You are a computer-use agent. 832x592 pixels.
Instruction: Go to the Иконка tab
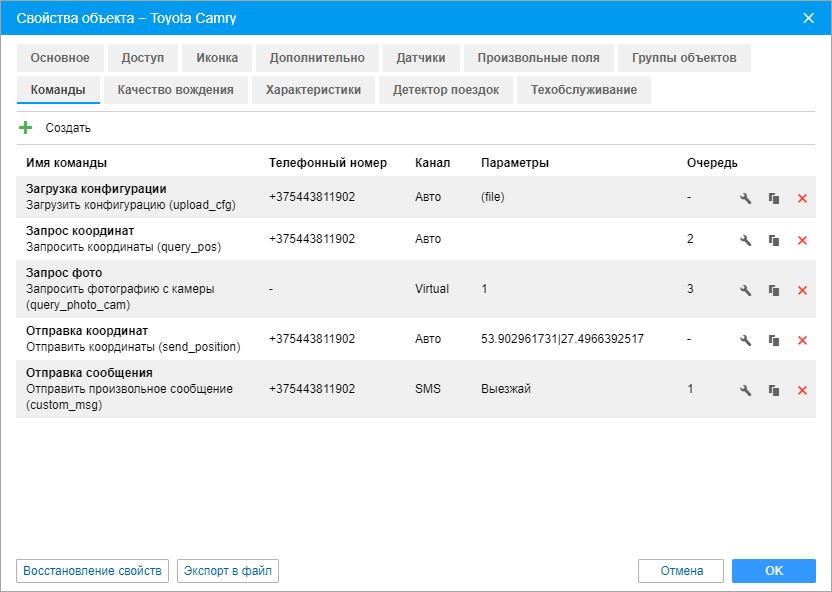pos(217,58)
